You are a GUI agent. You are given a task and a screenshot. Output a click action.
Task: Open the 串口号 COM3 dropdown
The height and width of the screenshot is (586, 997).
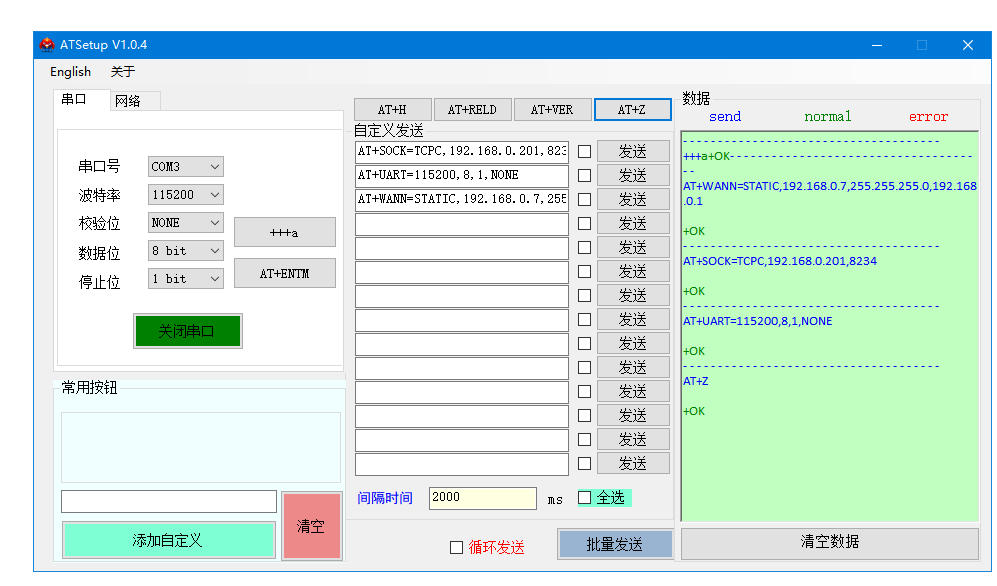click(x=186, y=167)
